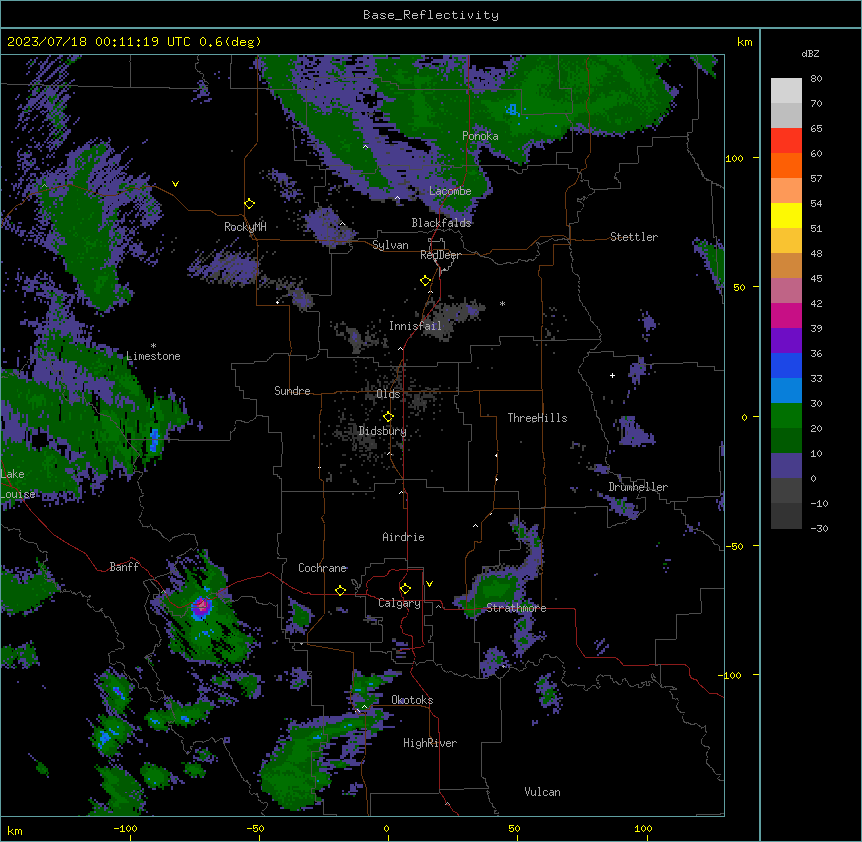
Task: Click the magenta storm core east of Banff
Action: (202, 606)
